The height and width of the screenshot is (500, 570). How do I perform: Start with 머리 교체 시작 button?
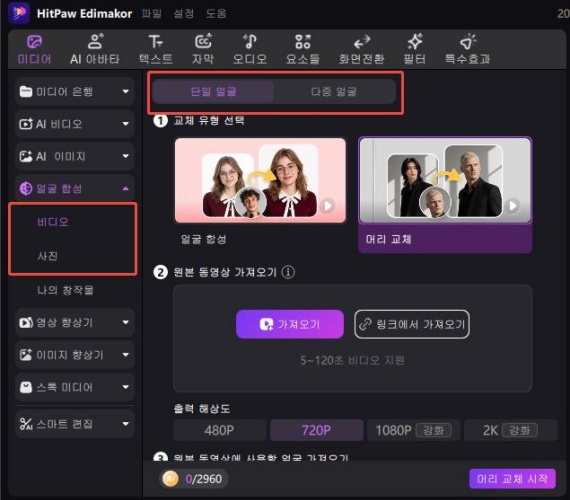[x=513, y=479]
